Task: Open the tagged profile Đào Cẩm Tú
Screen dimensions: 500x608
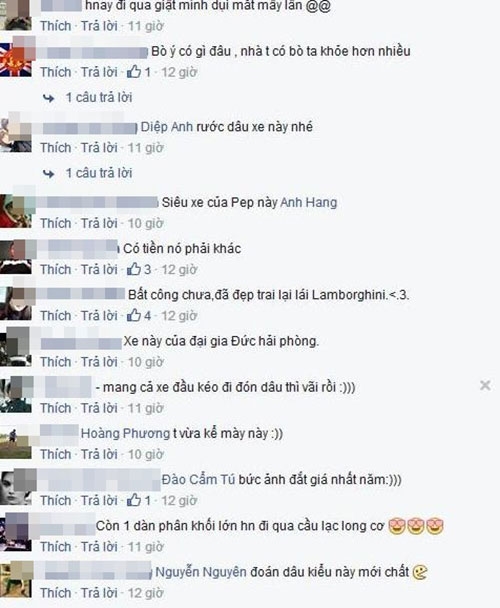Action: coord(198,480)
